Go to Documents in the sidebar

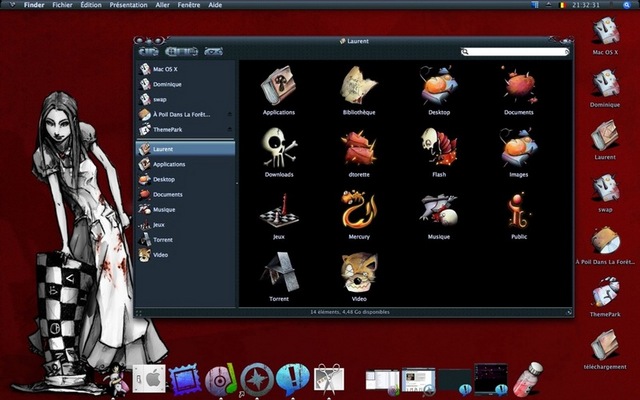(x=186, y=194)
